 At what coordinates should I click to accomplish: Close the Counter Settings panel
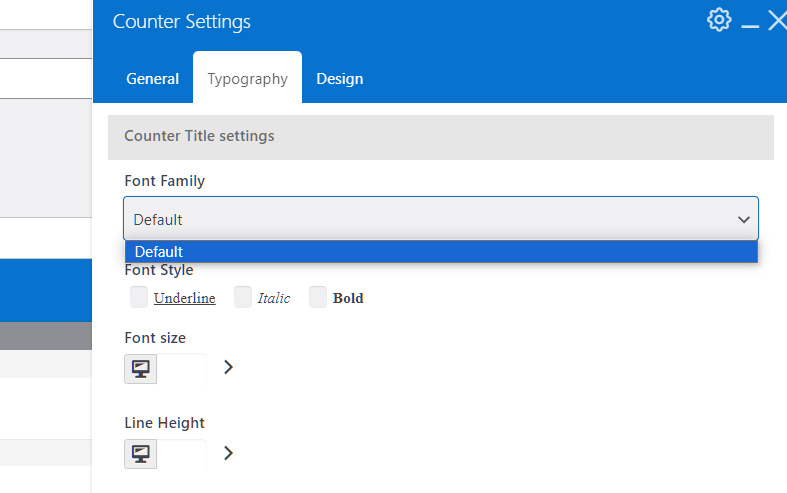(x=777, y=21)
